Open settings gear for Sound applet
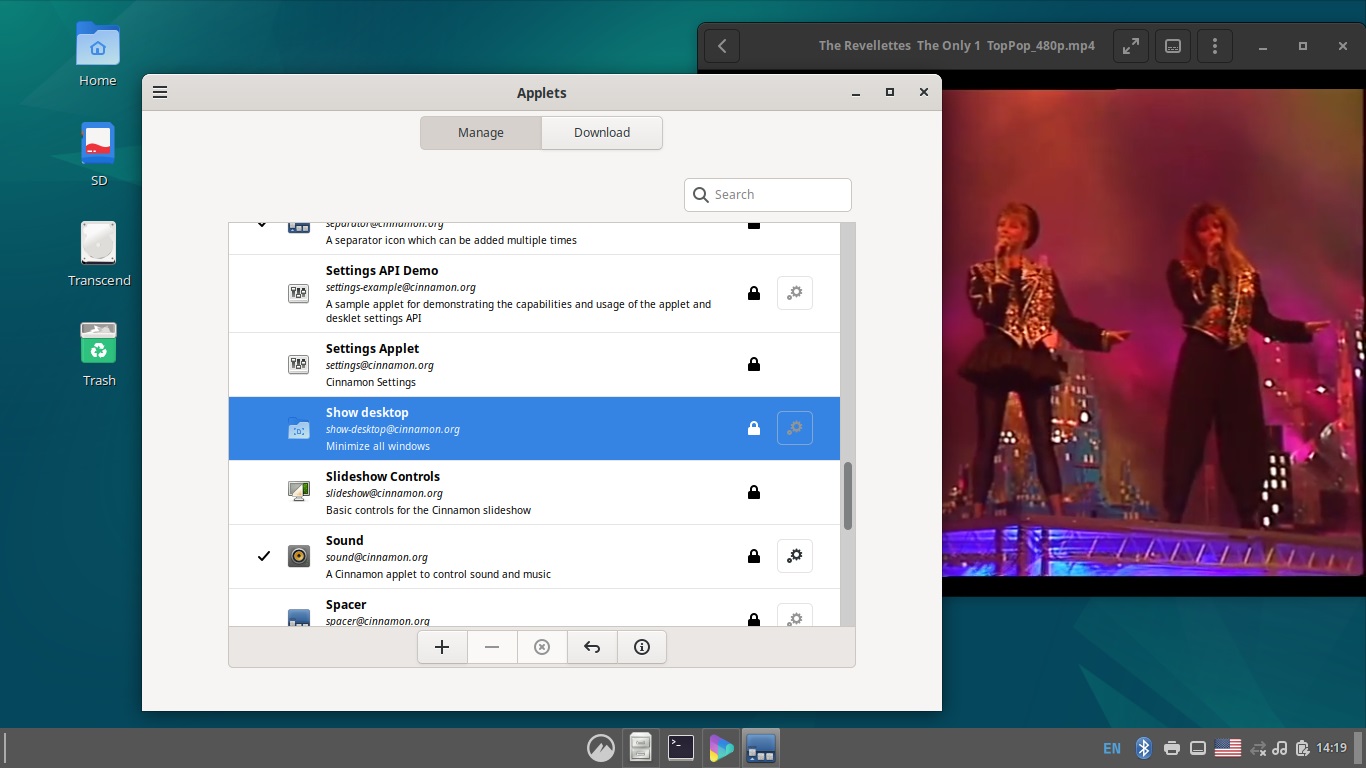The width and height of the screenshot is (1366, 768). (795, 556)
